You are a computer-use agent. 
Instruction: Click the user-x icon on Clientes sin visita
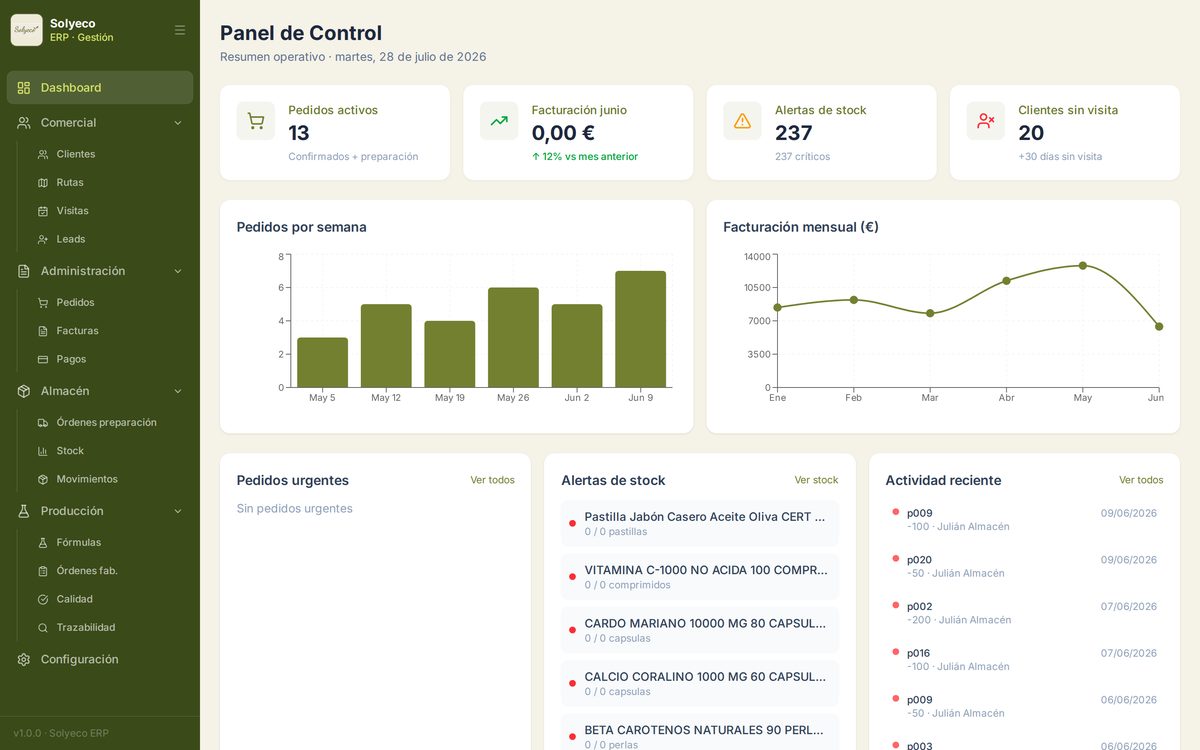click(986, 121)
